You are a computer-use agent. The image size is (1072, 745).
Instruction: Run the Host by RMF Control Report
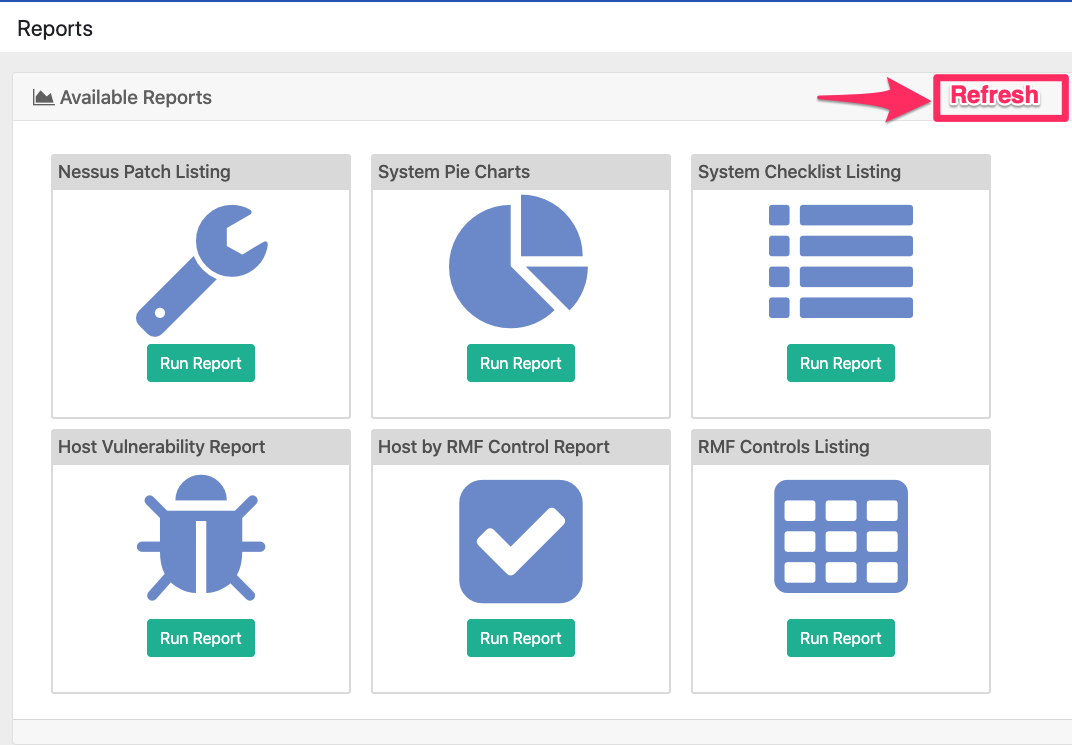point(520,637)
